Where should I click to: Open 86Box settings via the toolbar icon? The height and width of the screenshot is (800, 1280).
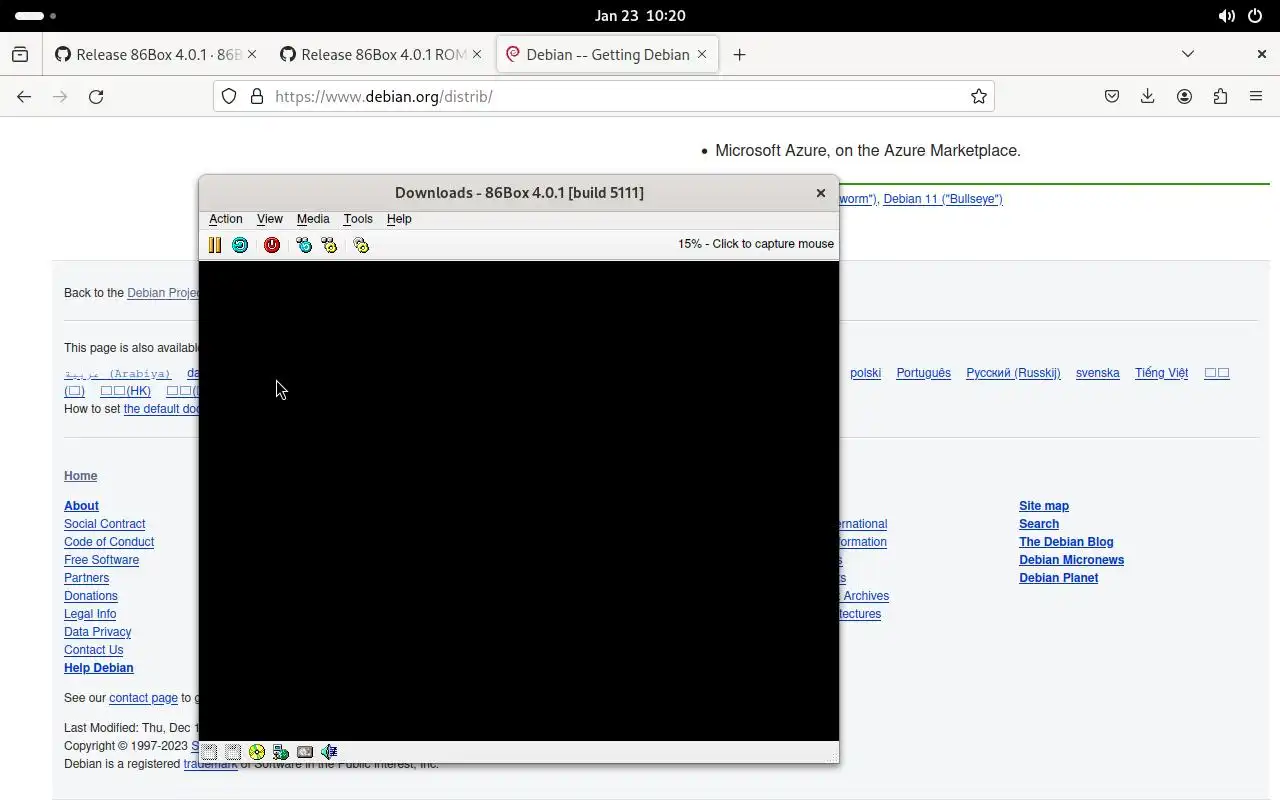tap(361, 245)
